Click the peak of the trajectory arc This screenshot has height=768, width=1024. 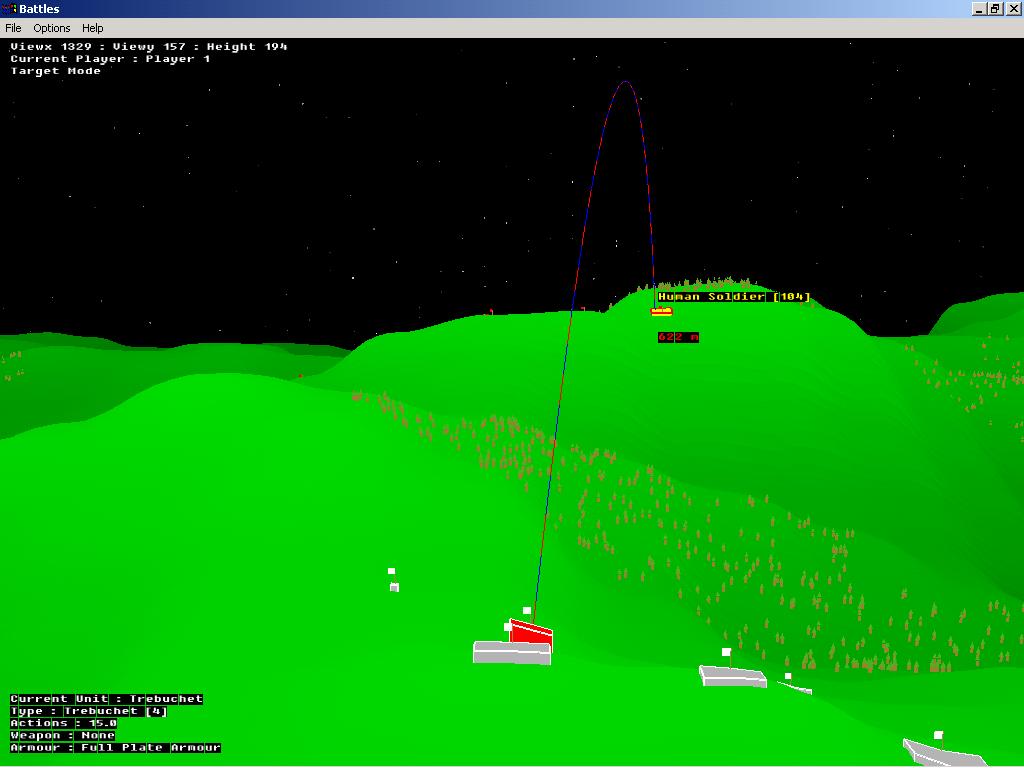[625, 81]
